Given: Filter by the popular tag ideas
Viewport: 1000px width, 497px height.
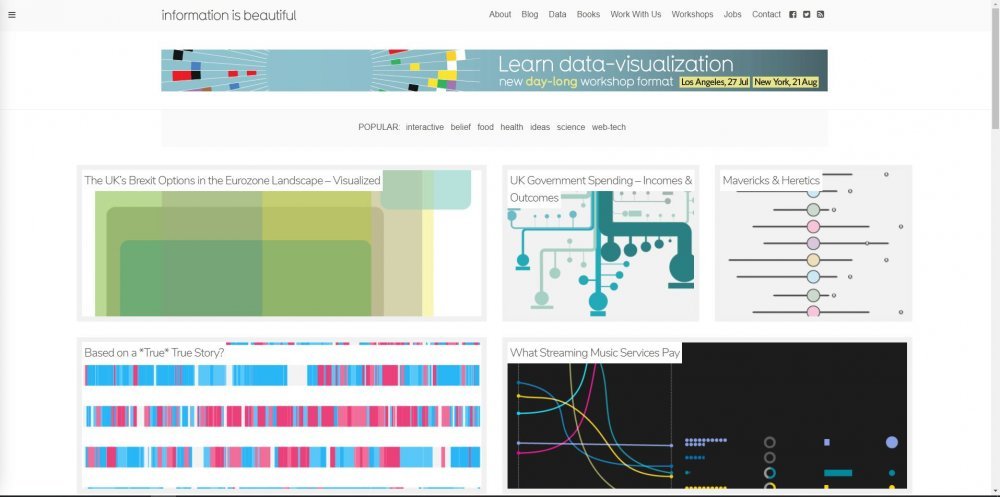Looking at the screenshot, I should click(540, 127).
